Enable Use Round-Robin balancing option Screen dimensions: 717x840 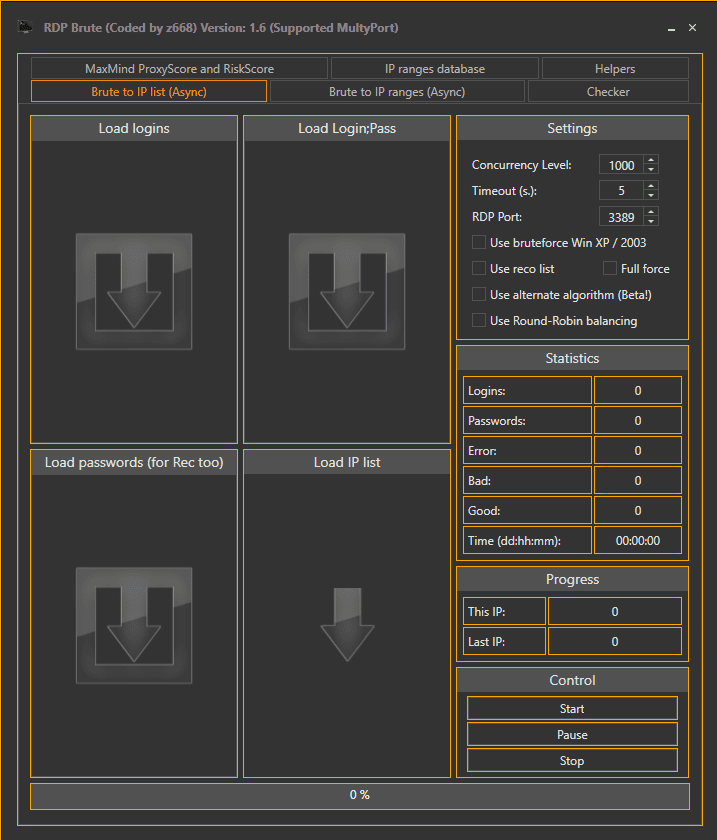click(479, 320)
